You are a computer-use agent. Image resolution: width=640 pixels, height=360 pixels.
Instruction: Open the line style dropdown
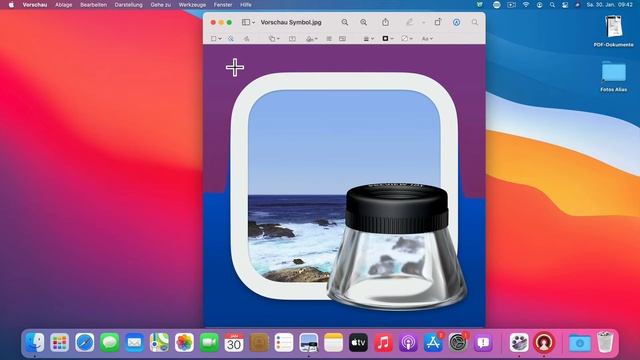pyautogui.click(x=368, y=38)
